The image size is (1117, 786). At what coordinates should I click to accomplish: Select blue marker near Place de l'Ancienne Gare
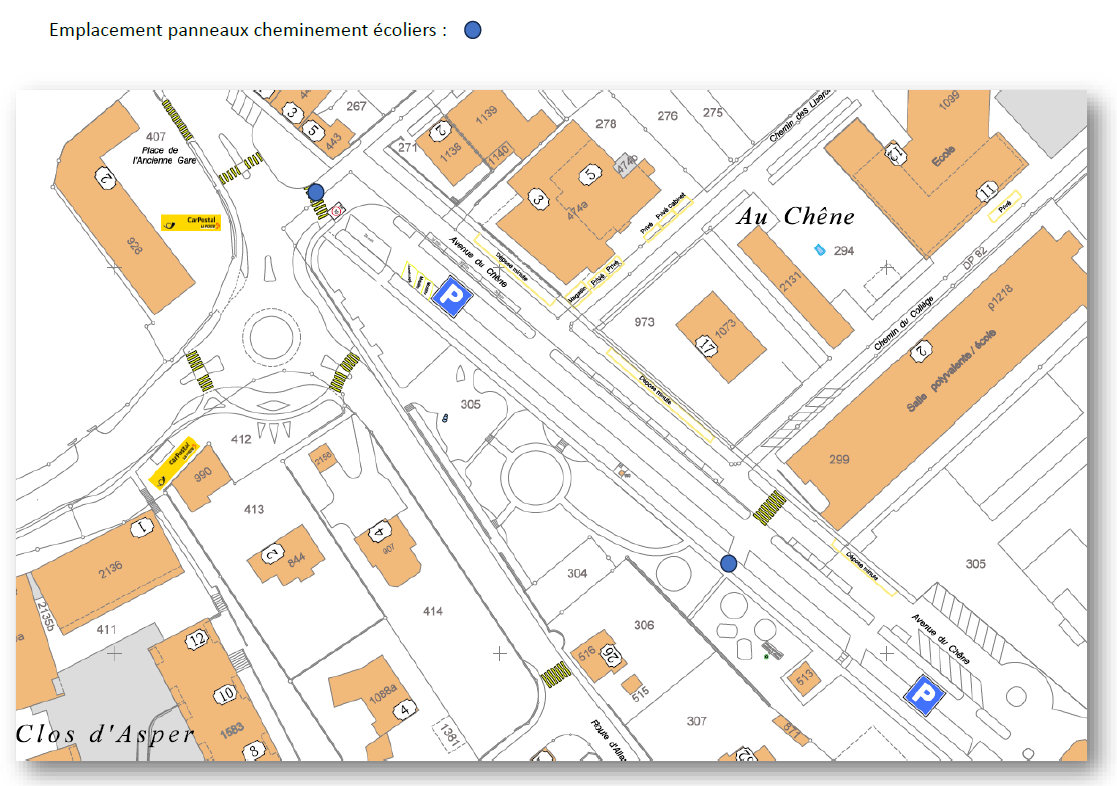316,191
